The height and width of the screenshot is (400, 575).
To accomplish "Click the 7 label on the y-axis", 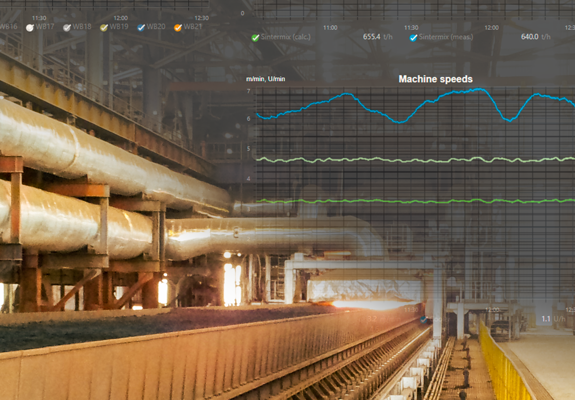I will click(x=249, y=91).
